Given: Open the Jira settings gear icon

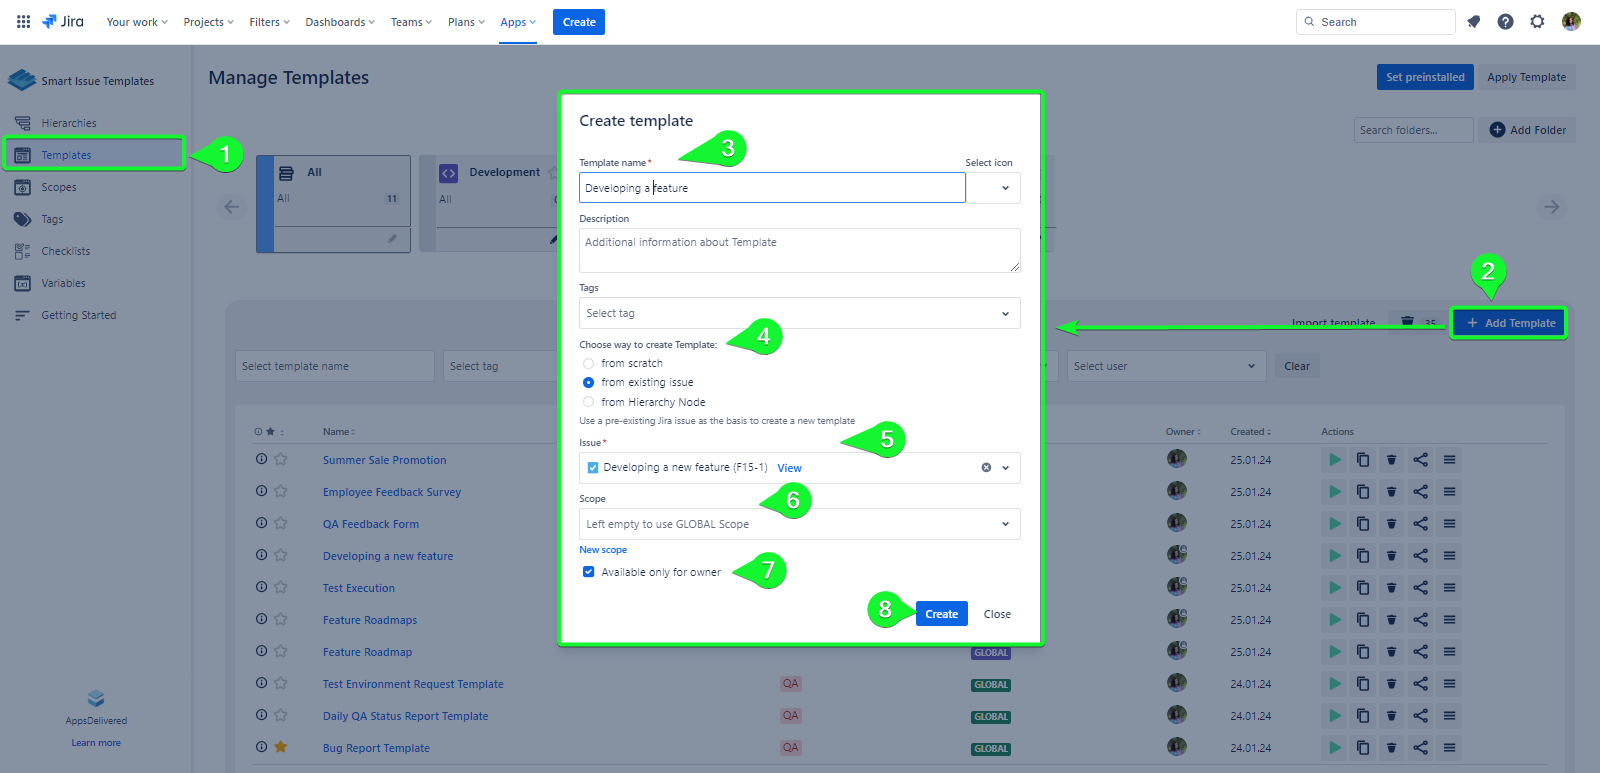Looking at the screenshot, I should click(1537, 22).
